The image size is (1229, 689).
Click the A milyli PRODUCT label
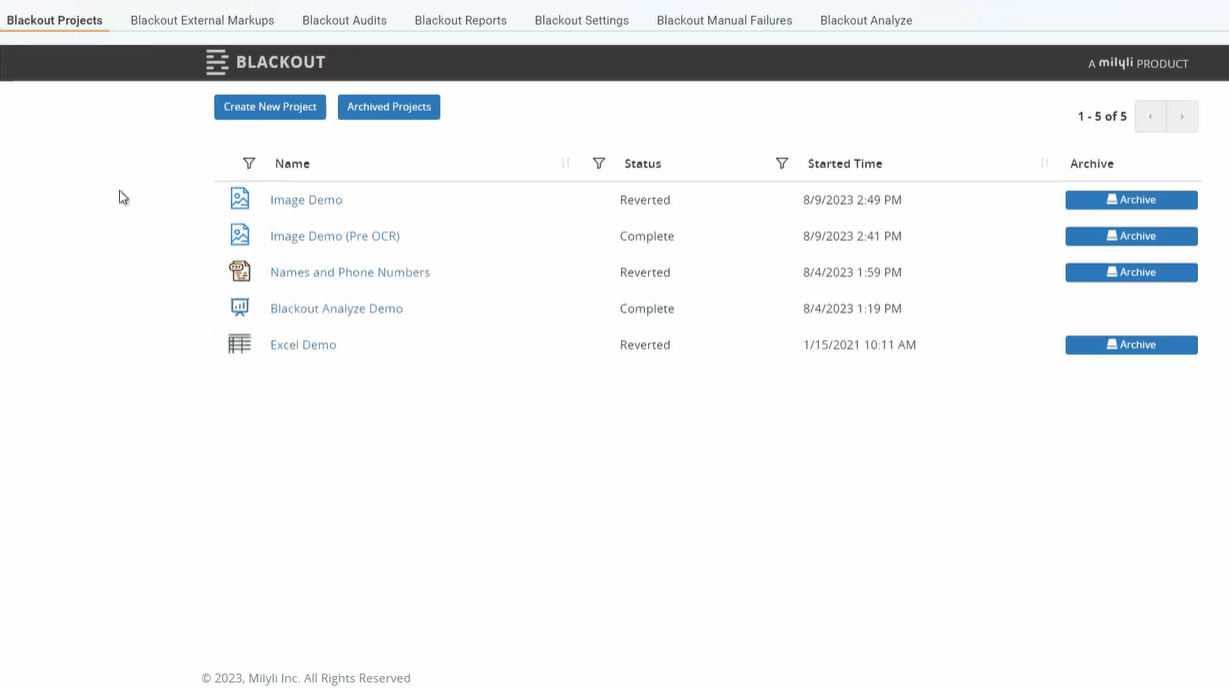tap(1138, 63)
